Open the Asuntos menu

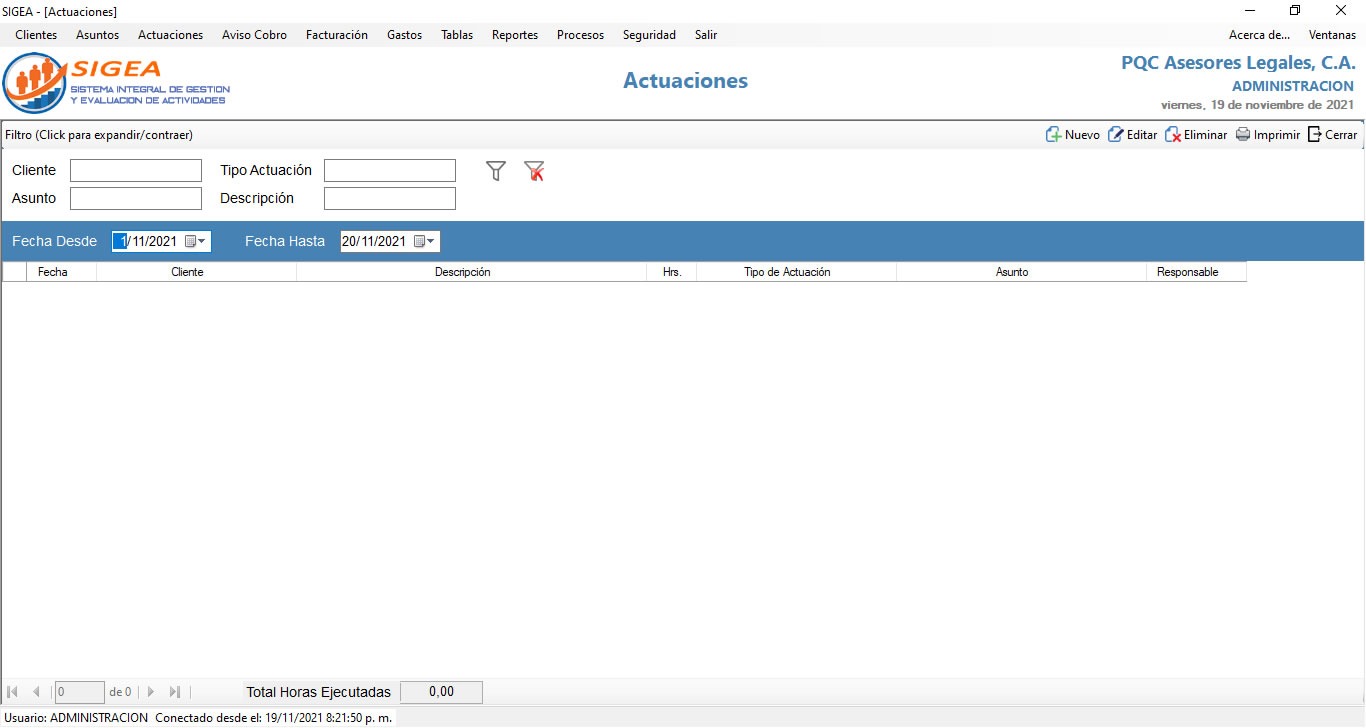coord(97,35)
